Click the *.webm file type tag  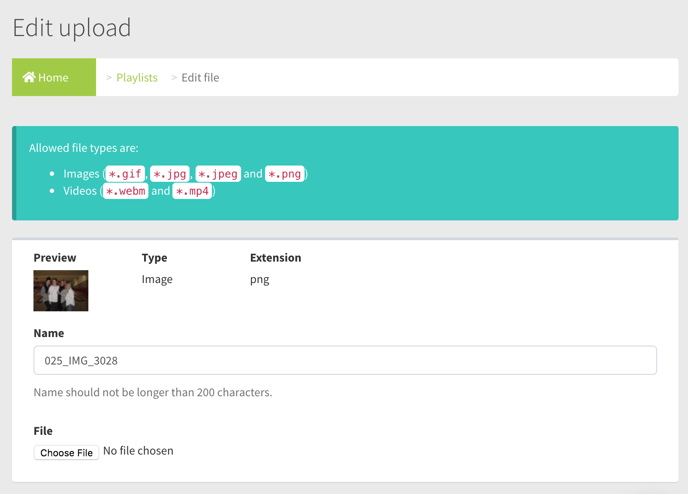[x=126, y=191]
